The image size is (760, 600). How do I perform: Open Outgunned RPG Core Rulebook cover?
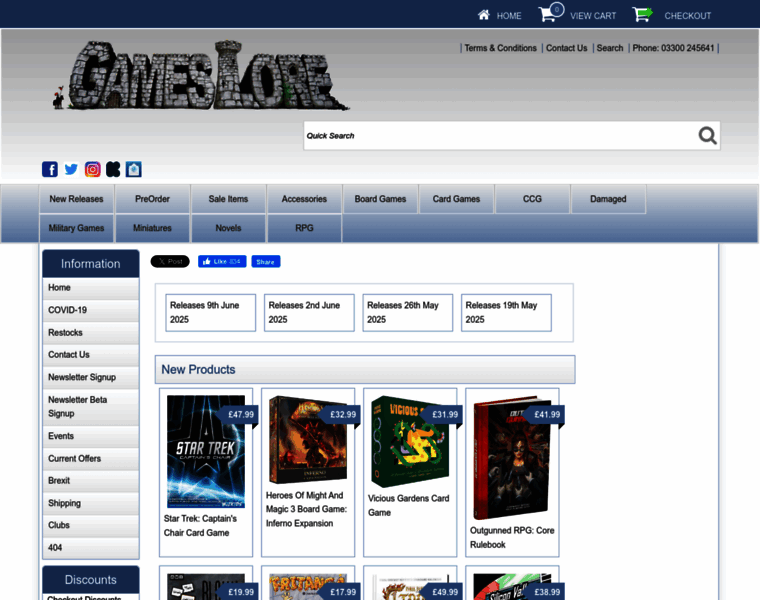[512, 458]
